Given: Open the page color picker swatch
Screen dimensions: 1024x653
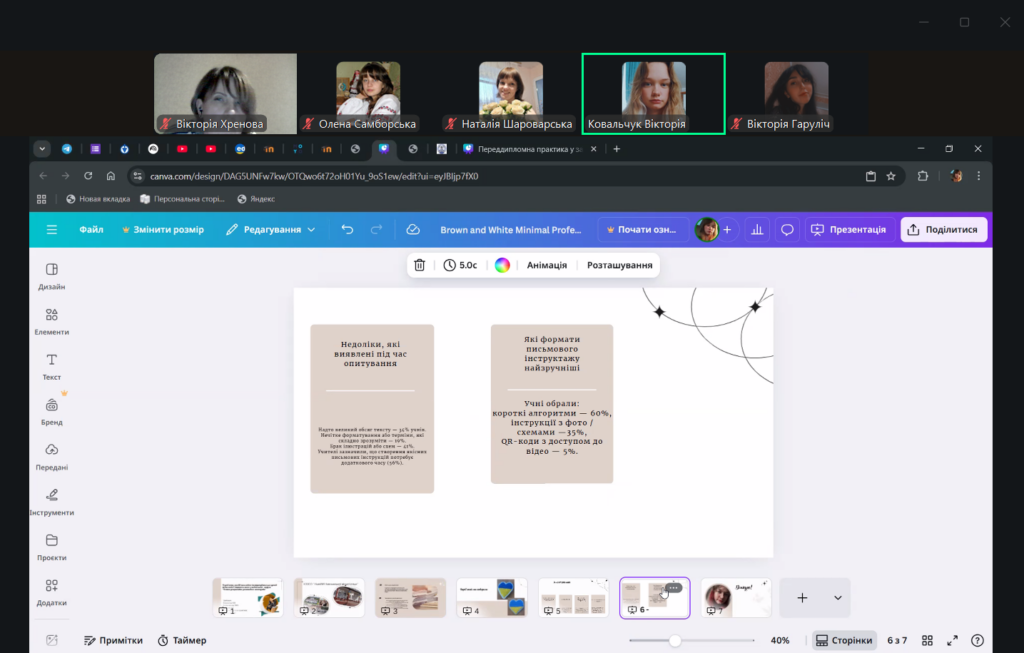Looking at the screenshot, I should 502,265.
